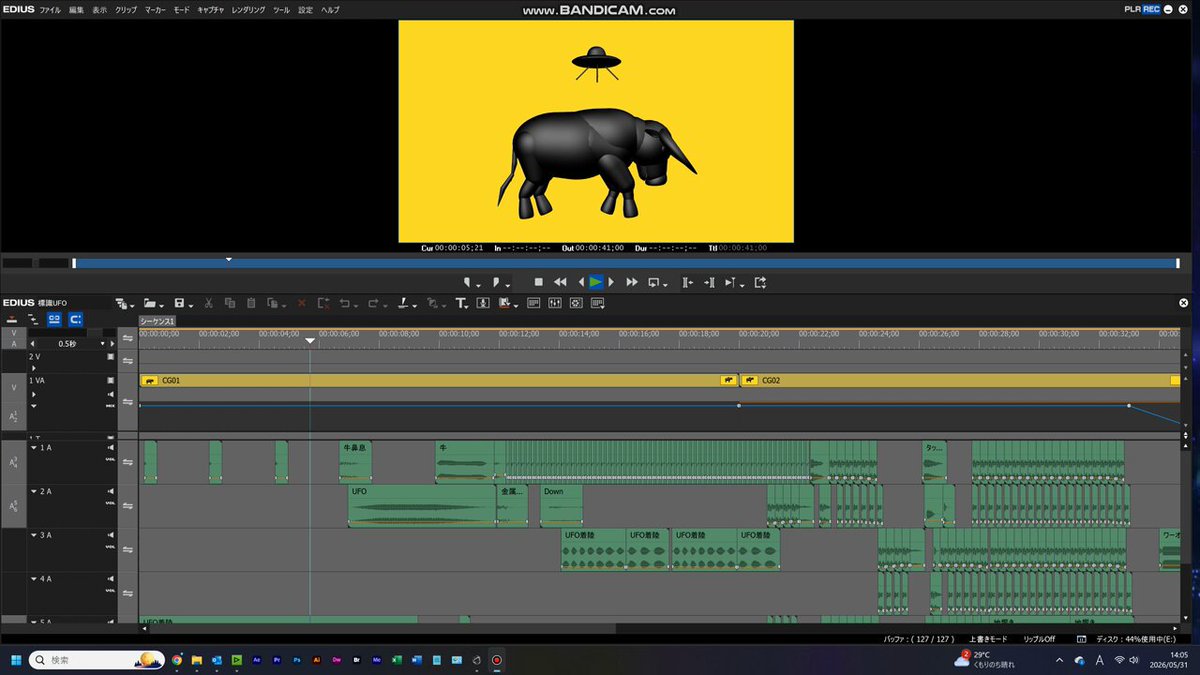
Task: Open the レンダリング menu
Action: 248,9
